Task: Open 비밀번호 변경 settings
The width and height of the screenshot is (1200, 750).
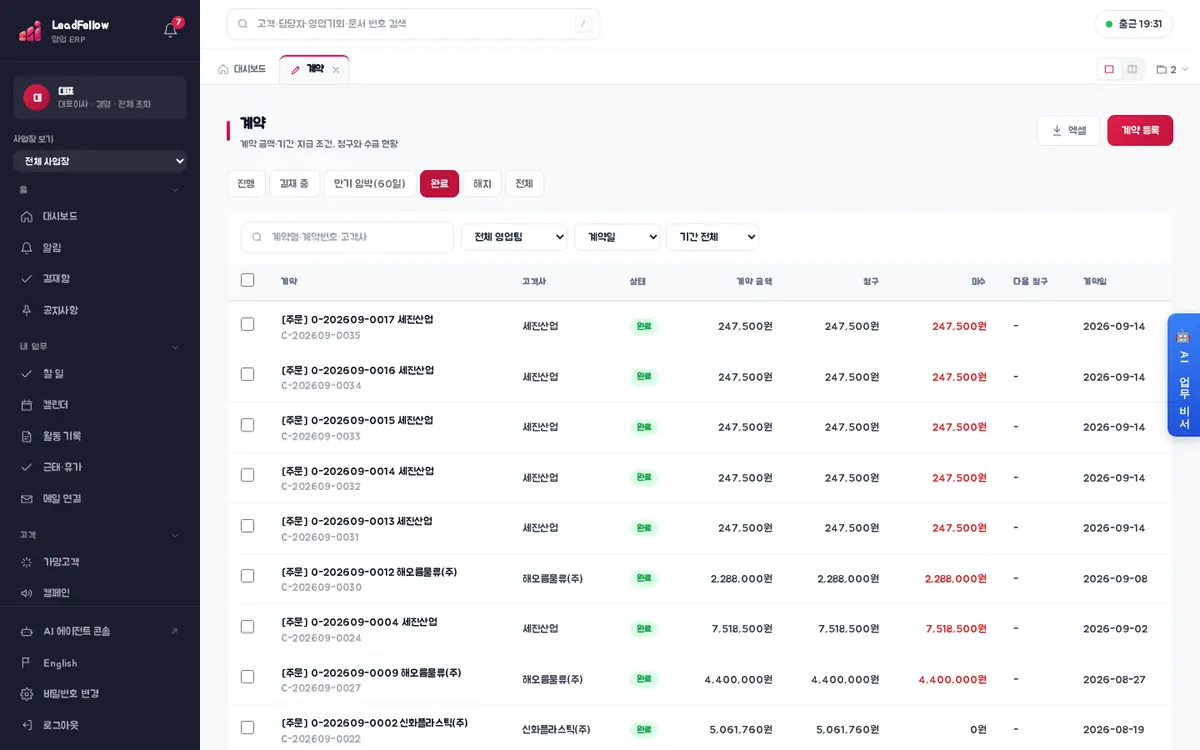Action: click(x=100, y=694)
